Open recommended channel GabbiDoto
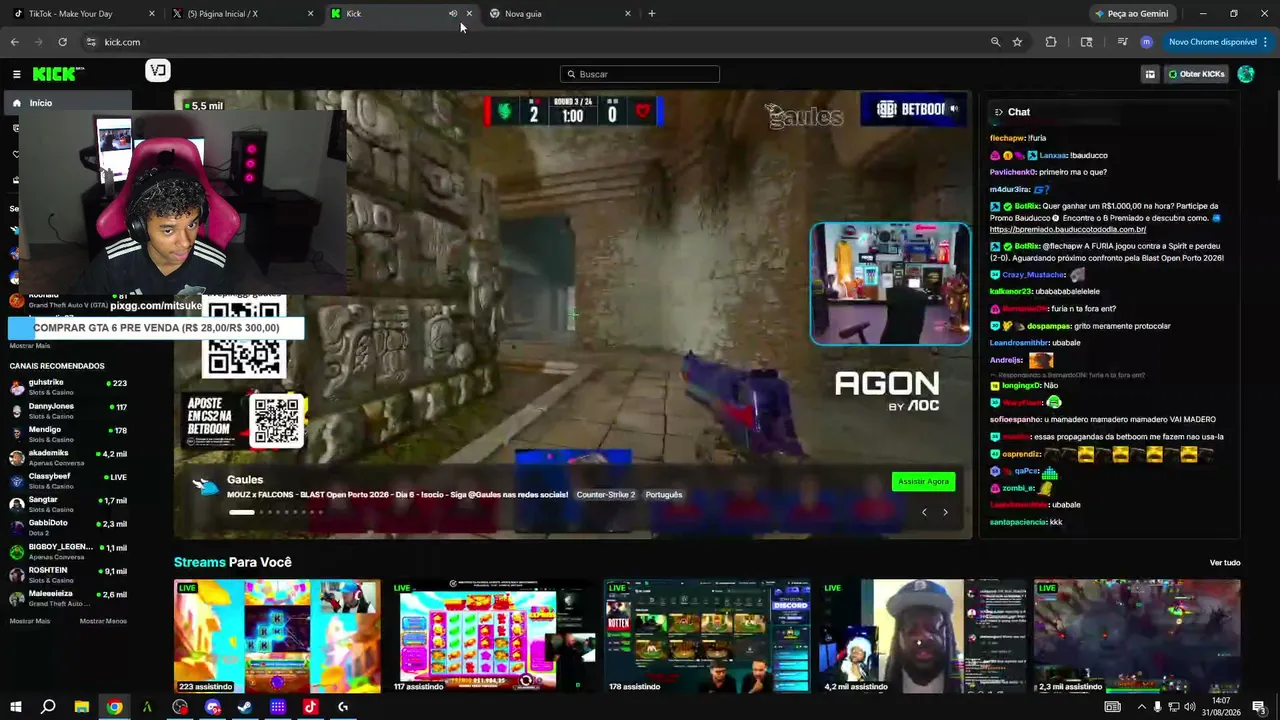This screenshot has width=1280, height=720. coord(68,528)
